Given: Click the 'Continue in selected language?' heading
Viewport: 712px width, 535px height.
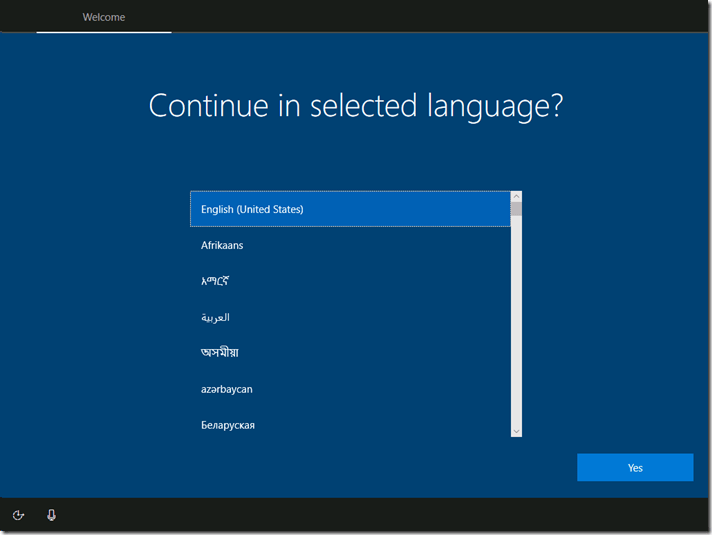Looking at the screenshot, I should (355, 106).
